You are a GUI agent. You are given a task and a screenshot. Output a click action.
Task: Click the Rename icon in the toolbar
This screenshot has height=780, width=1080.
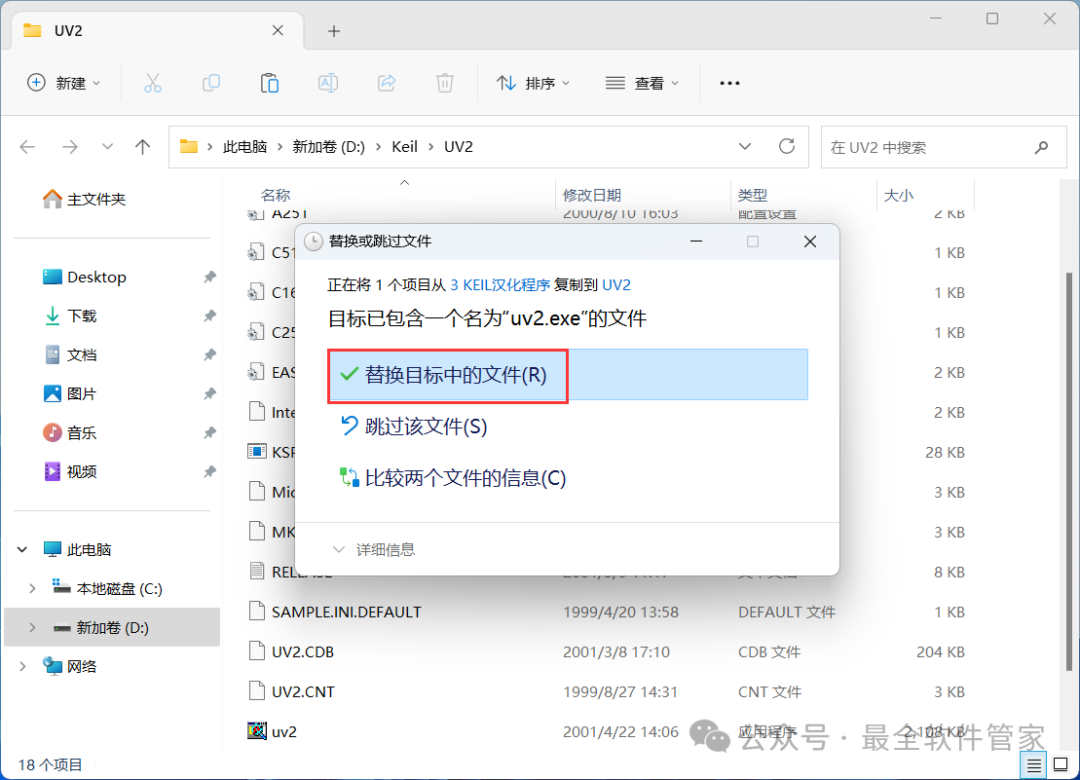[x=328, y=83]
